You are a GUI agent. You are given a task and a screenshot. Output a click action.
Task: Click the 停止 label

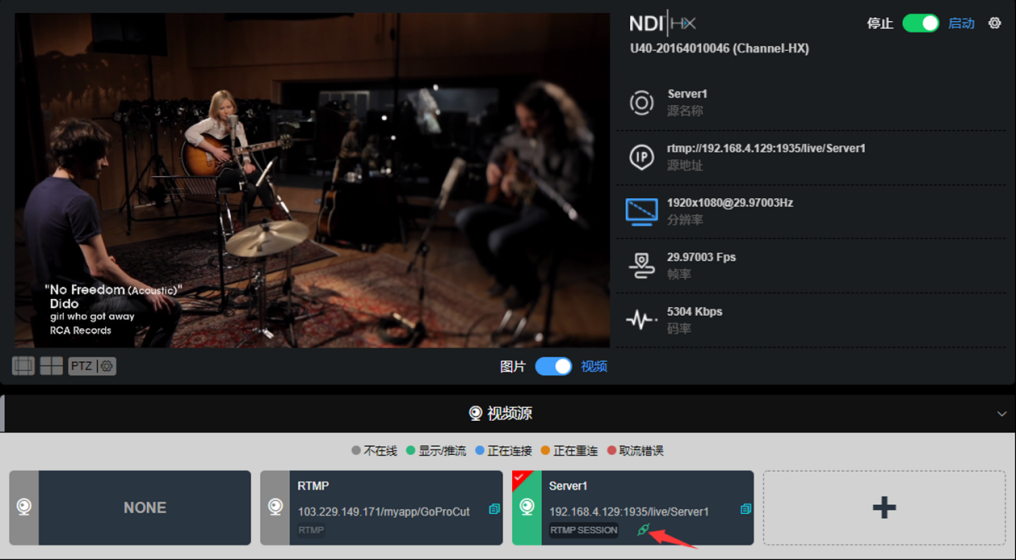[x=880, y=23]
